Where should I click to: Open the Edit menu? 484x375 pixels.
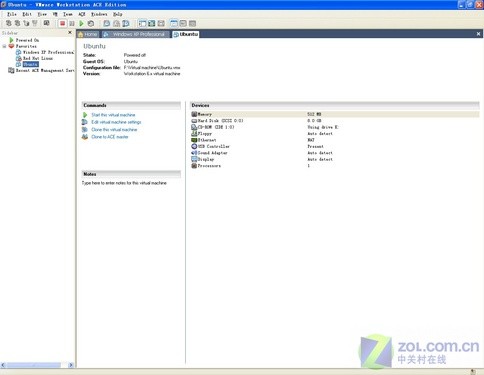point(27,14)
